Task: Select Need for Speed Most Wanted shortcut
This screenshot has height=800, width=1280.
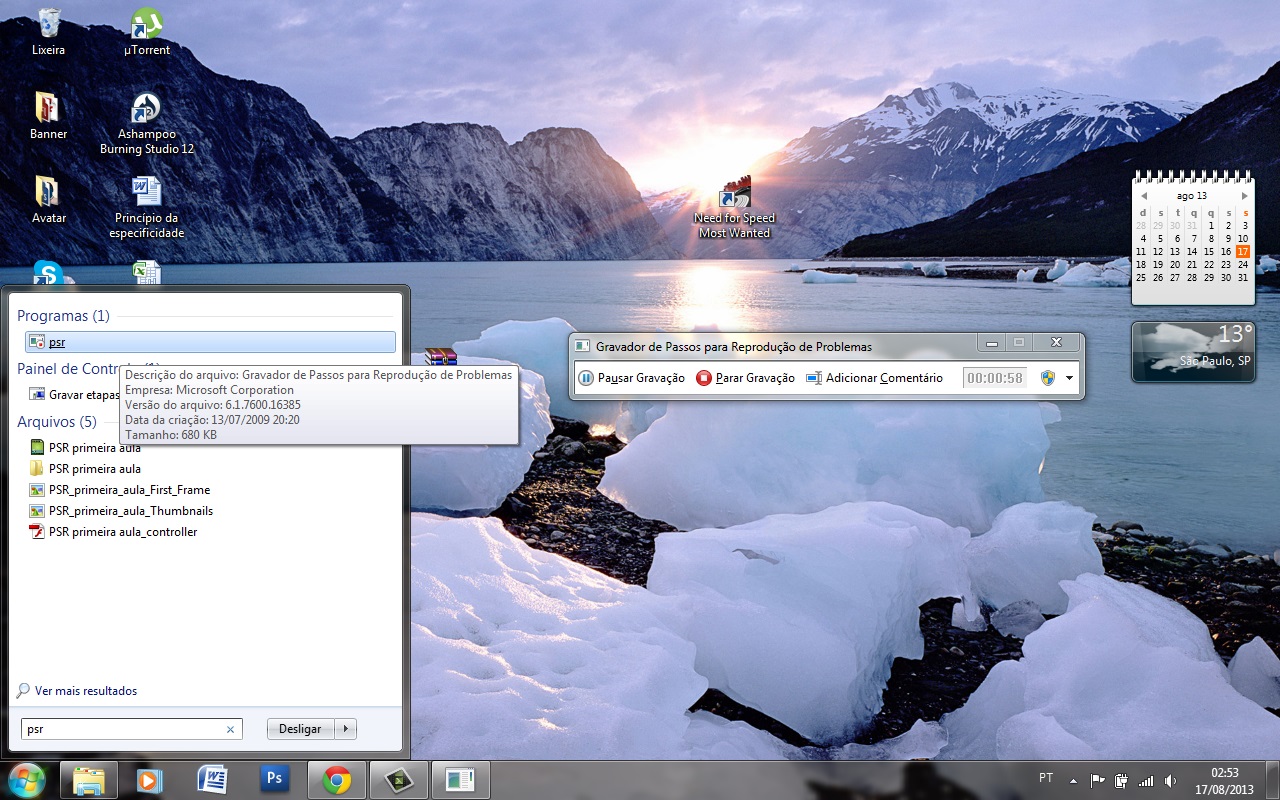Action: point(735,208)
